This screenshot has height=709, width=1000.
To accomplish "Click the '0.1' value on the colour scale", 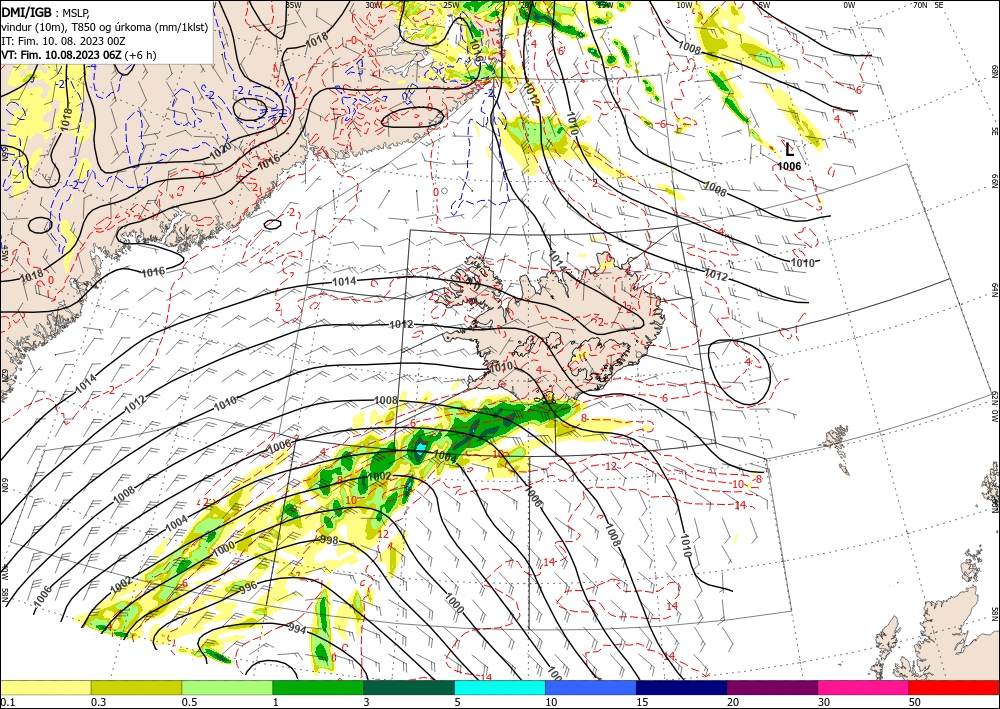I will click(x=8, y=702).
